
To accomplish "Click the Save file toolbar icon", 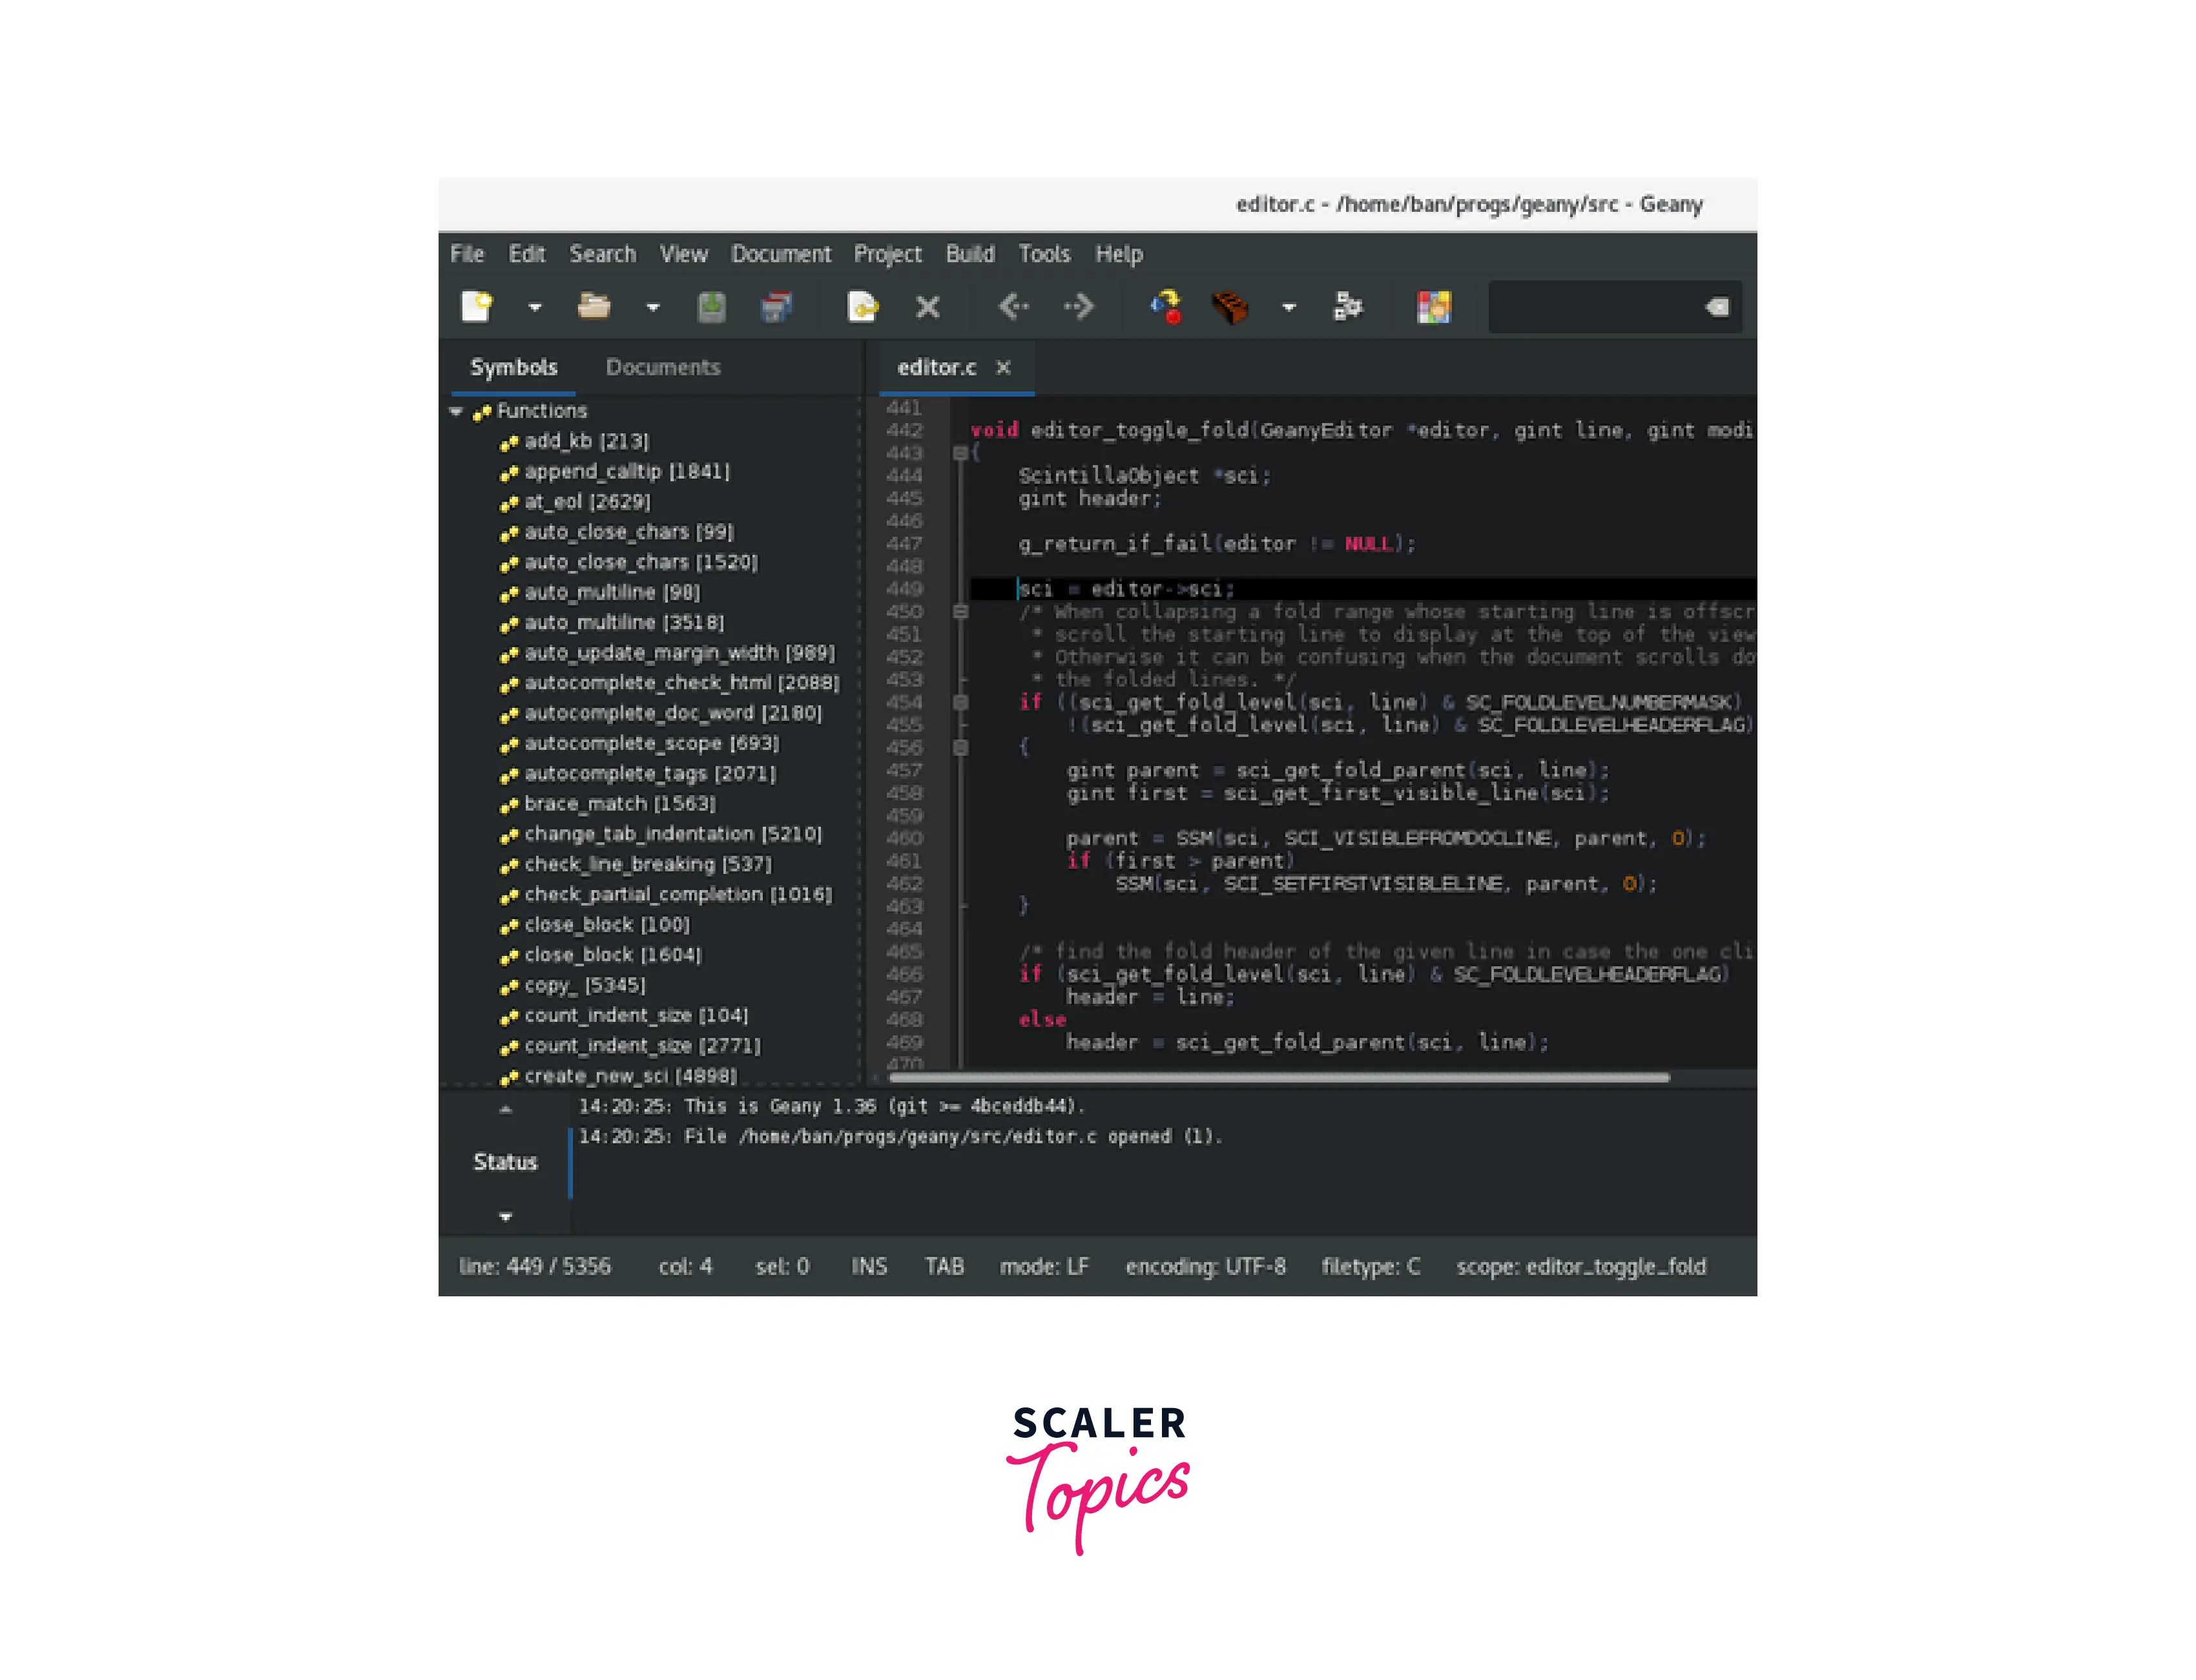I will pos(711,307).
